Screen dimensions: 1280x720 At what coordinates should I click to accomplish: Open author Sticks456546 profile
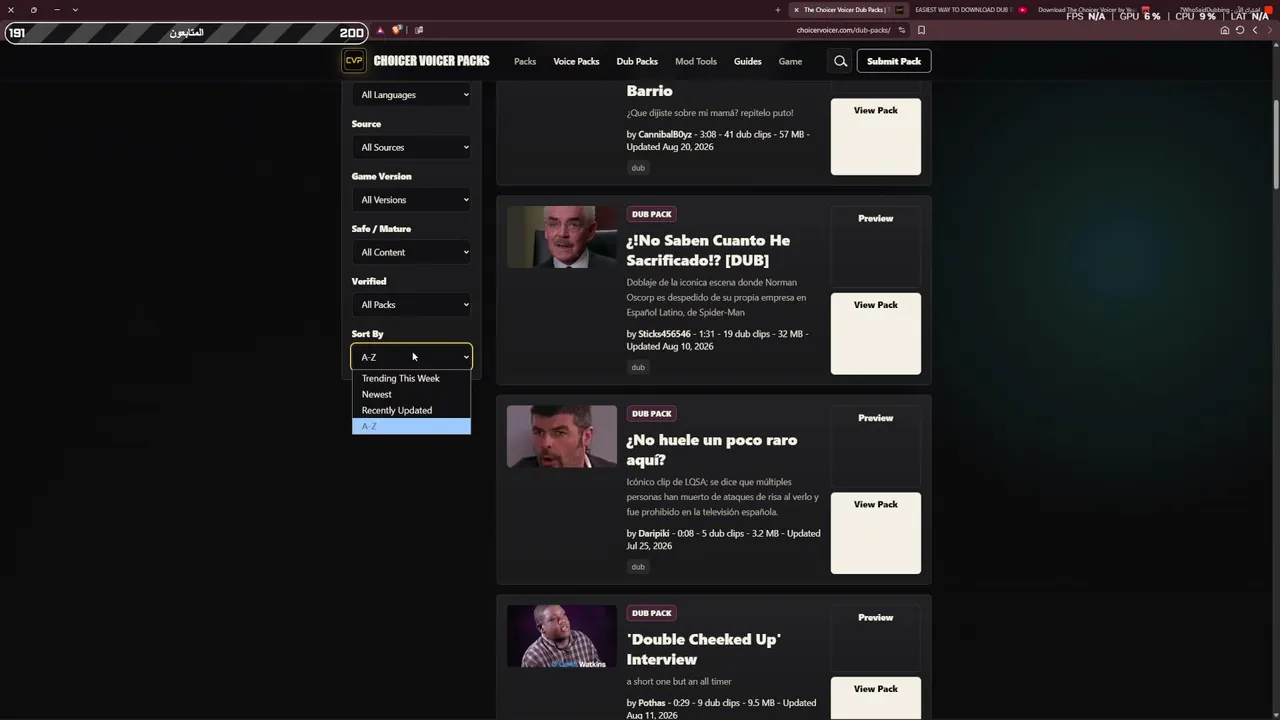pos(665,334)
